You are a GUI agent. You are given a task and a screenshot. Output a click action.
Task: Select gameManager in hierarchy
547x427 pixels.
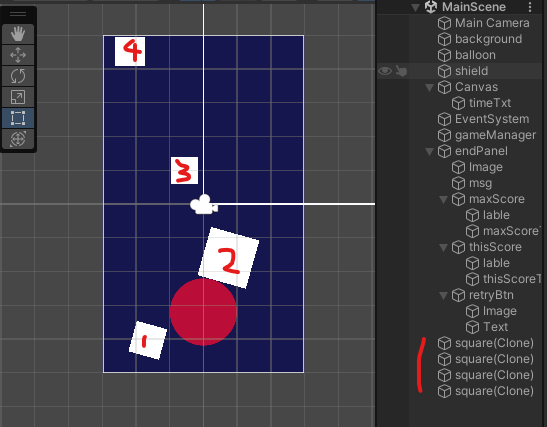coord(495,135)
